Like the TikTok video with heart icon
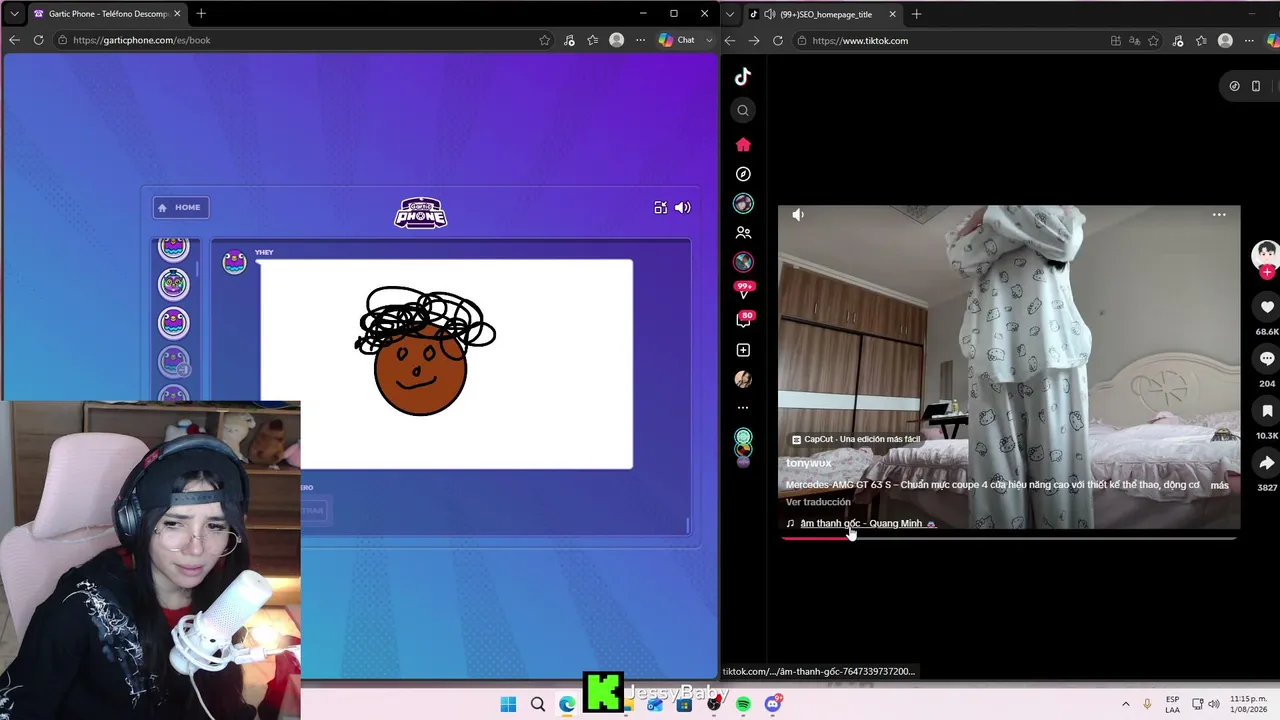This screenshot has width=1280, height=720. click(x=1267, y=307)
